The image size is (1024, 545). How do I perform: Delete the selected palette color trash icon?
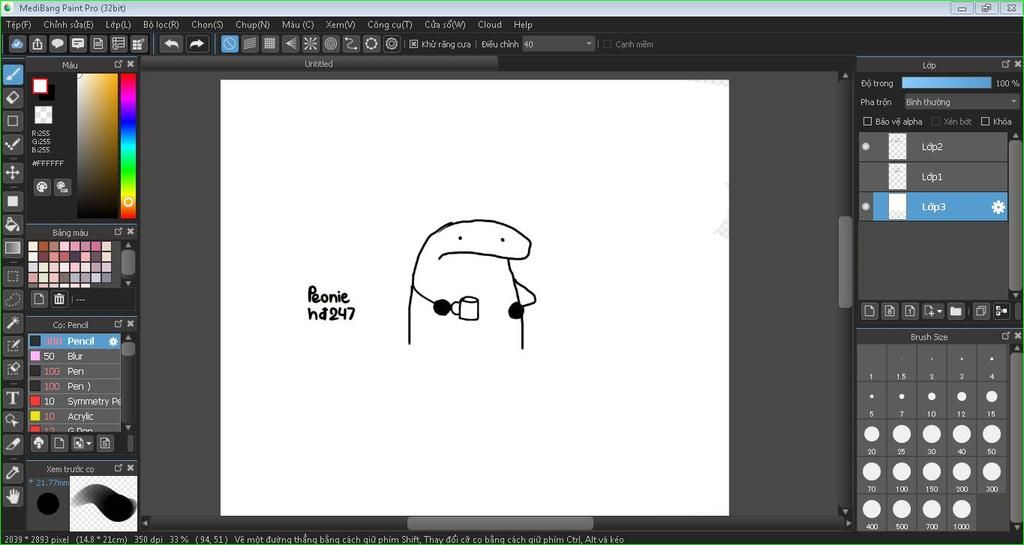pyautogui.click(x=59, y=299)
